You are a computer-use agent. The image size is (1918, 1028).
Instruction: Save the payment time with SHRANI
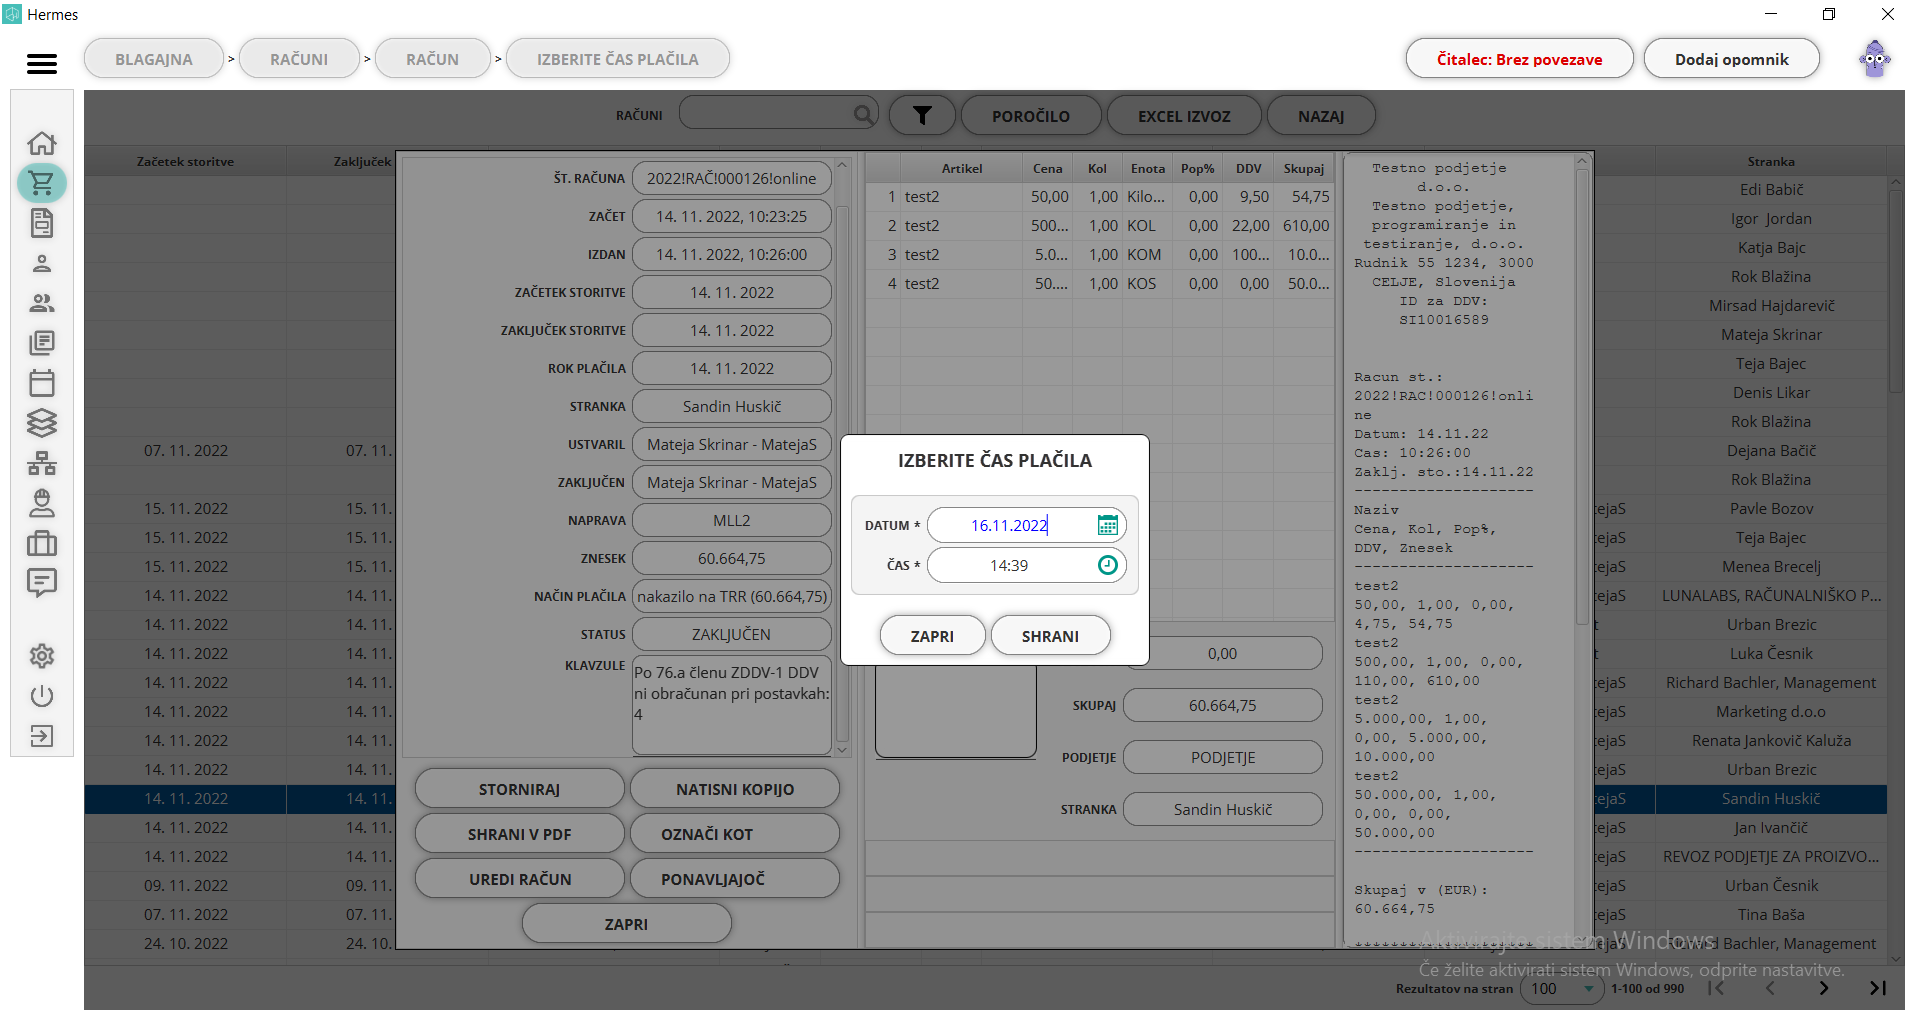(x=1050, y=636)
